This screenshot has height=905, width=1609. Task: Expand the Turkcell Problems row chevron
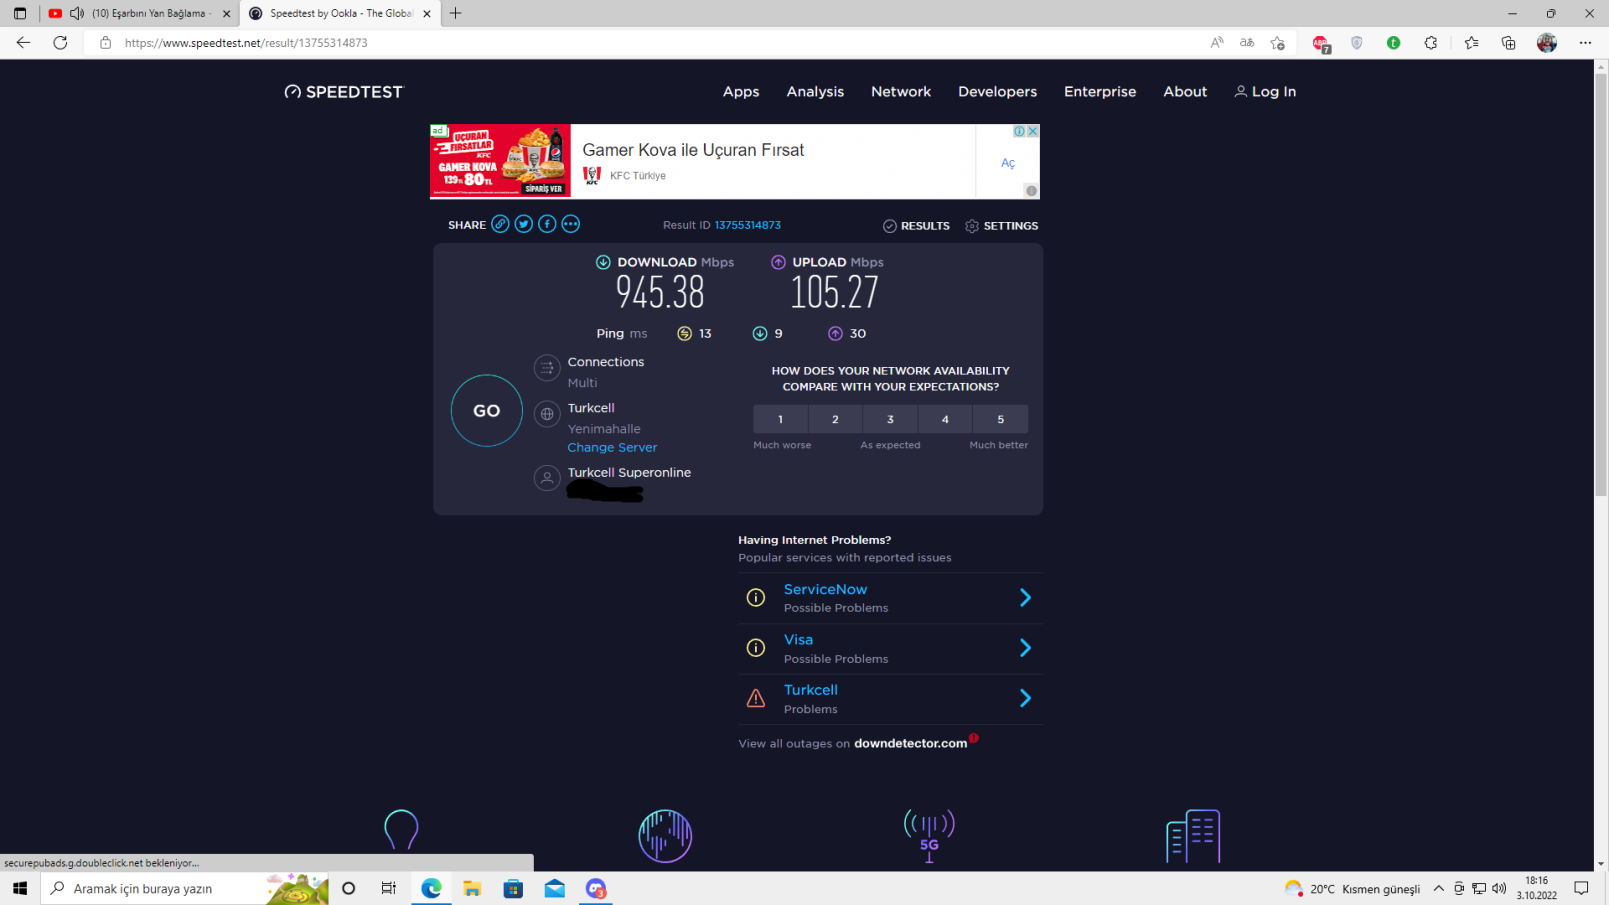tap(1025, 698)
